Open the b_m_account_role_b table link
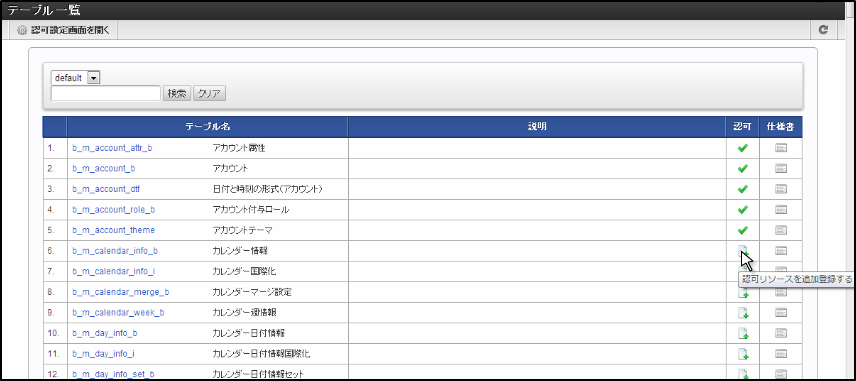The image size is (856, 381). pos(114,210)
